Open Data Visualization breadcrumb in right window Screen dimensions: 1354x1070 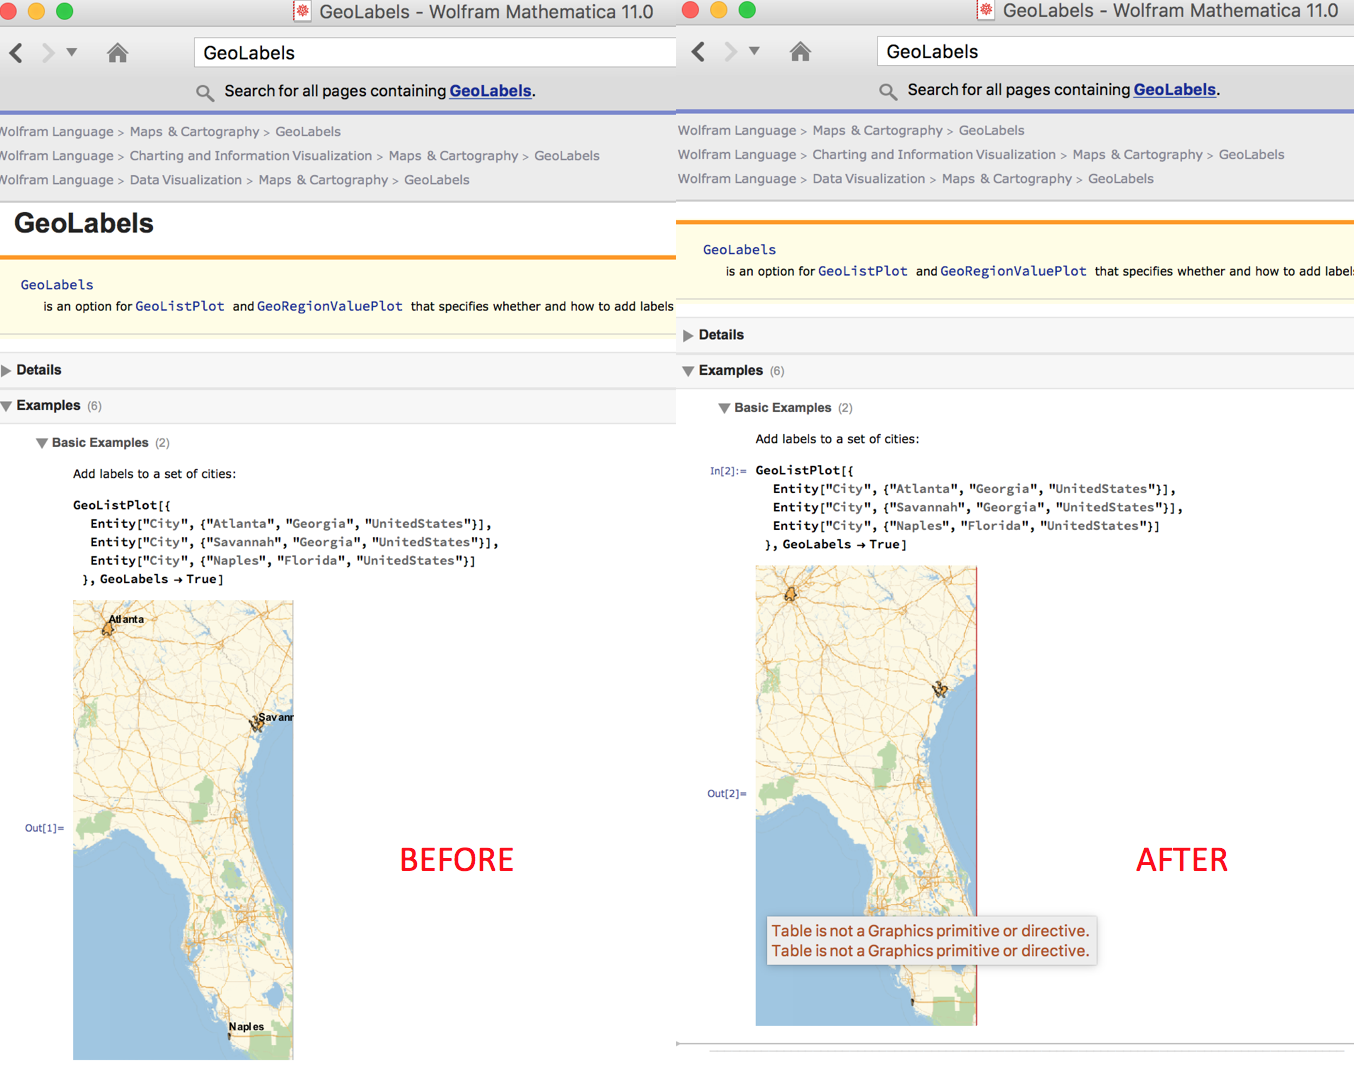coord(869,179)
